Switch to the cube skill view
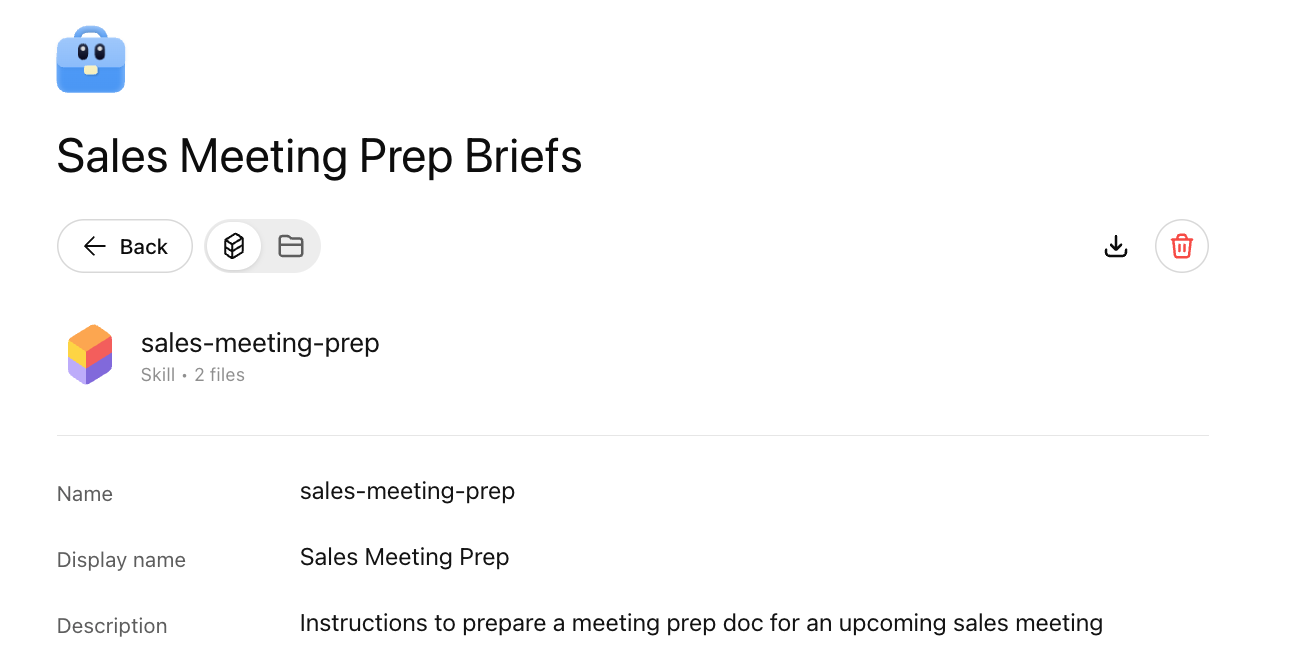 (x=234, y=246)
